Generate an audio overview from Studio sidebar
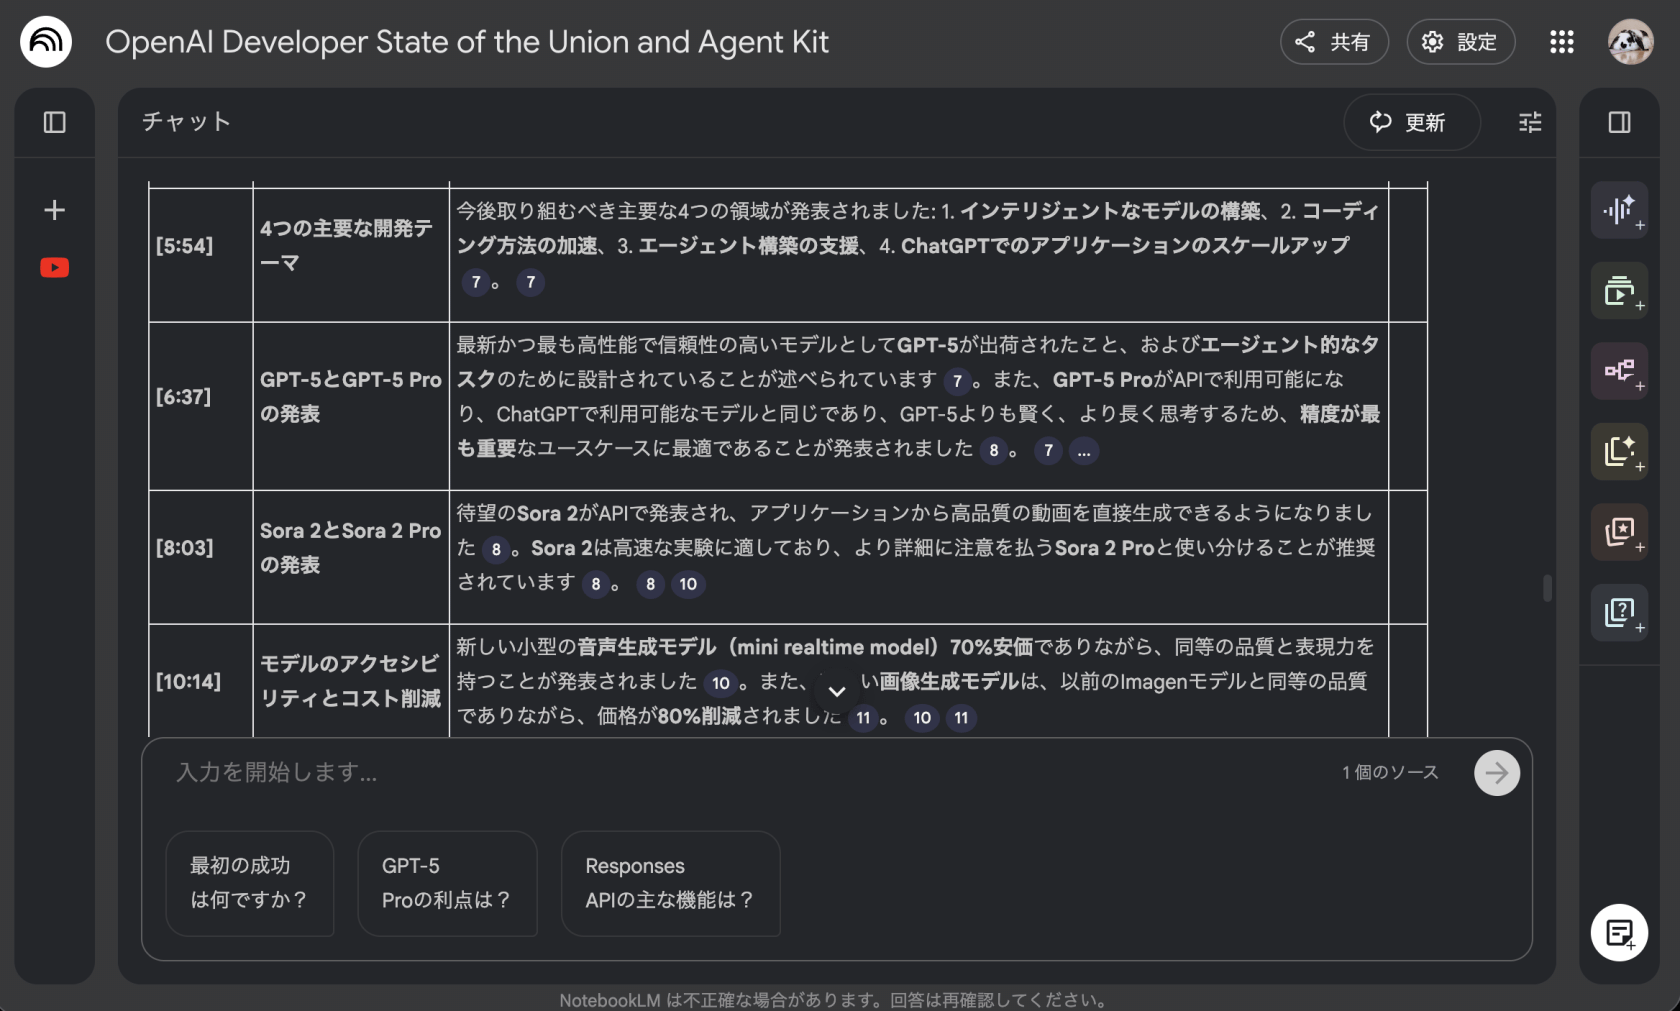Screen dimensions: 1680x1011 [1619, 210]
